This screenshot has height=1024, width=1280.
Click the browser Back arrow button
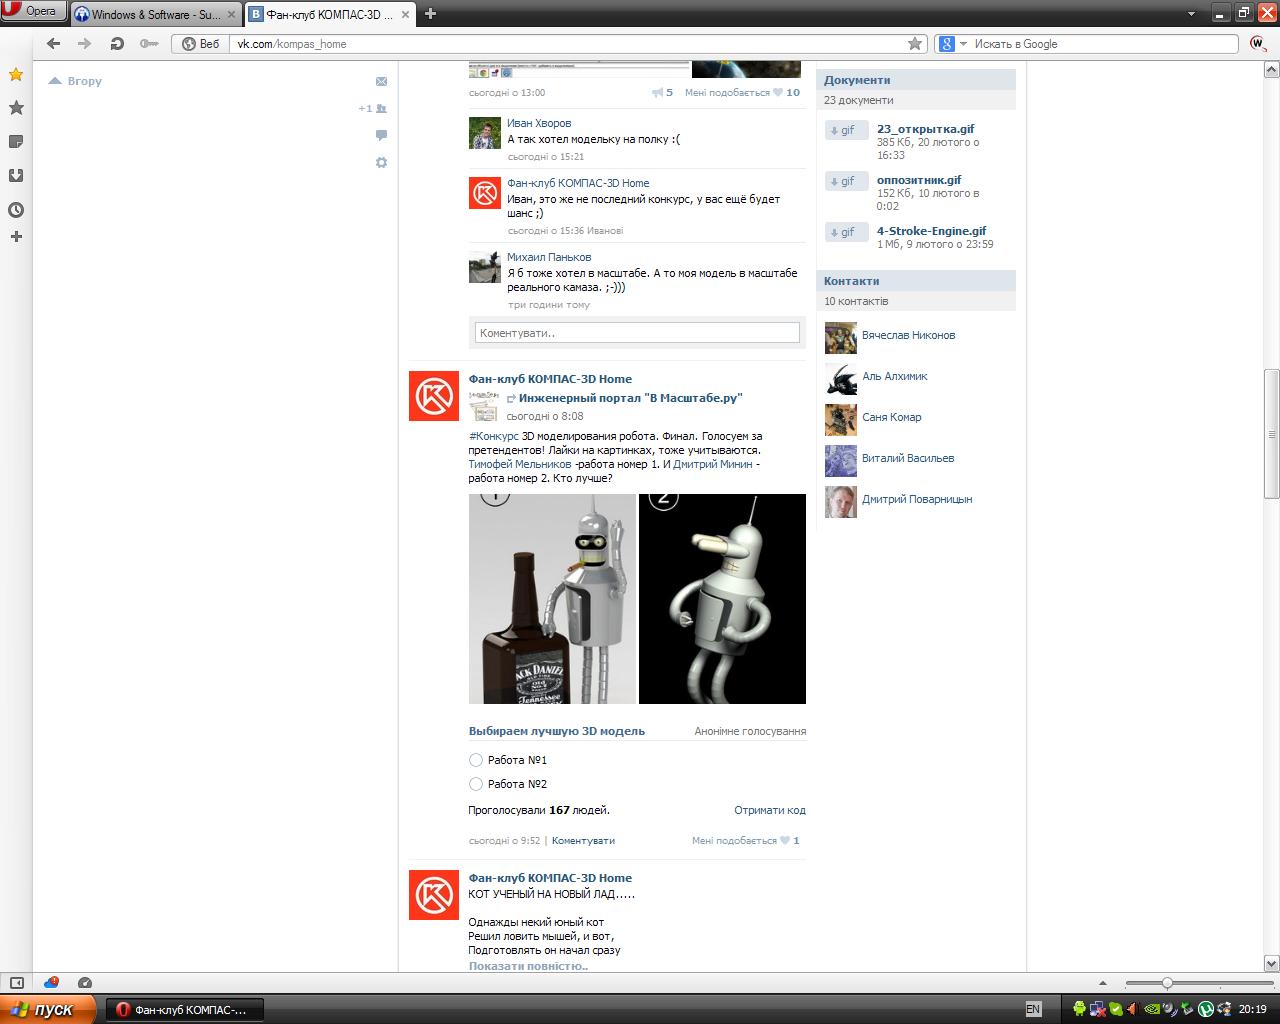click(x=54, y=43)
